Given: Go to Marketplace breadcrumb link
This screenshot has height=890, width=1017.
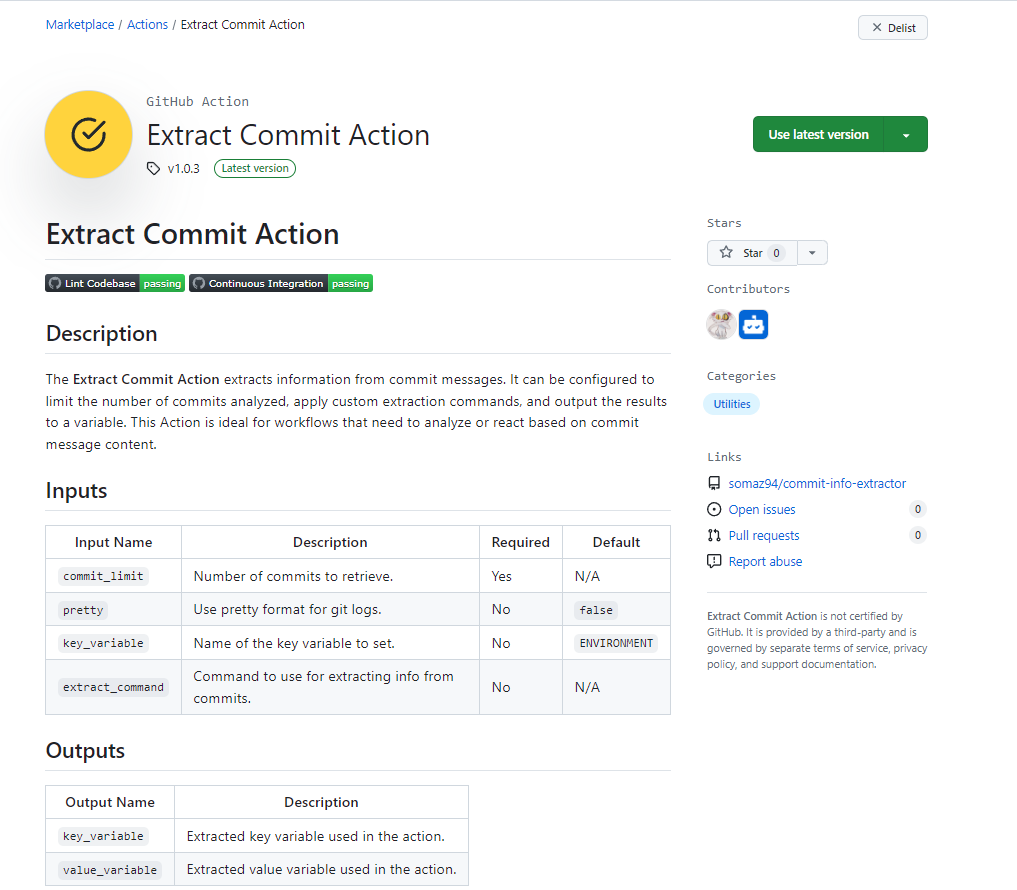Looking at the screenshot, I should 80,25.
